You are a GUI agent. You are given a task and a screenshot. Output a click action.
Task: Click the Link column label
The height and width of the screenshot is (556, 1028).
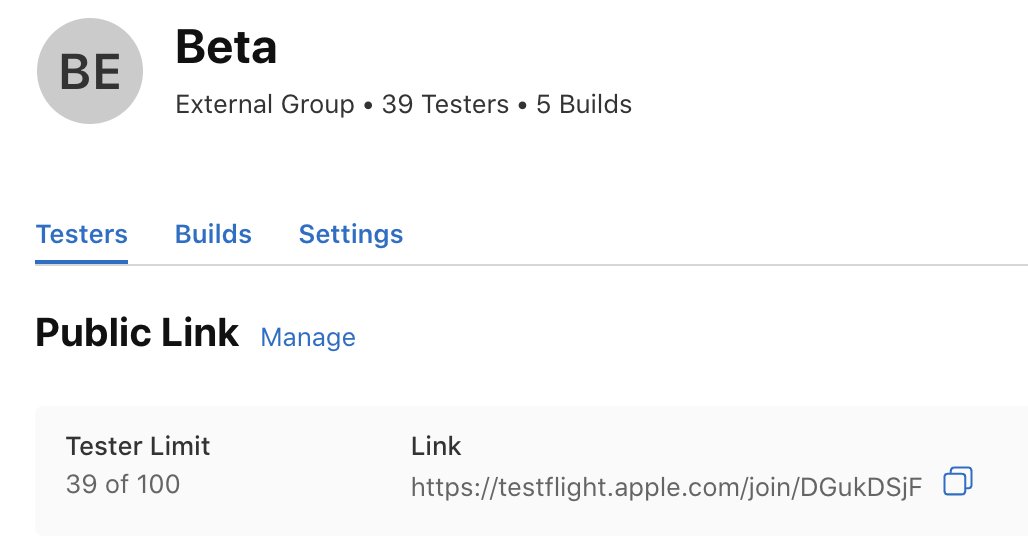436,446
